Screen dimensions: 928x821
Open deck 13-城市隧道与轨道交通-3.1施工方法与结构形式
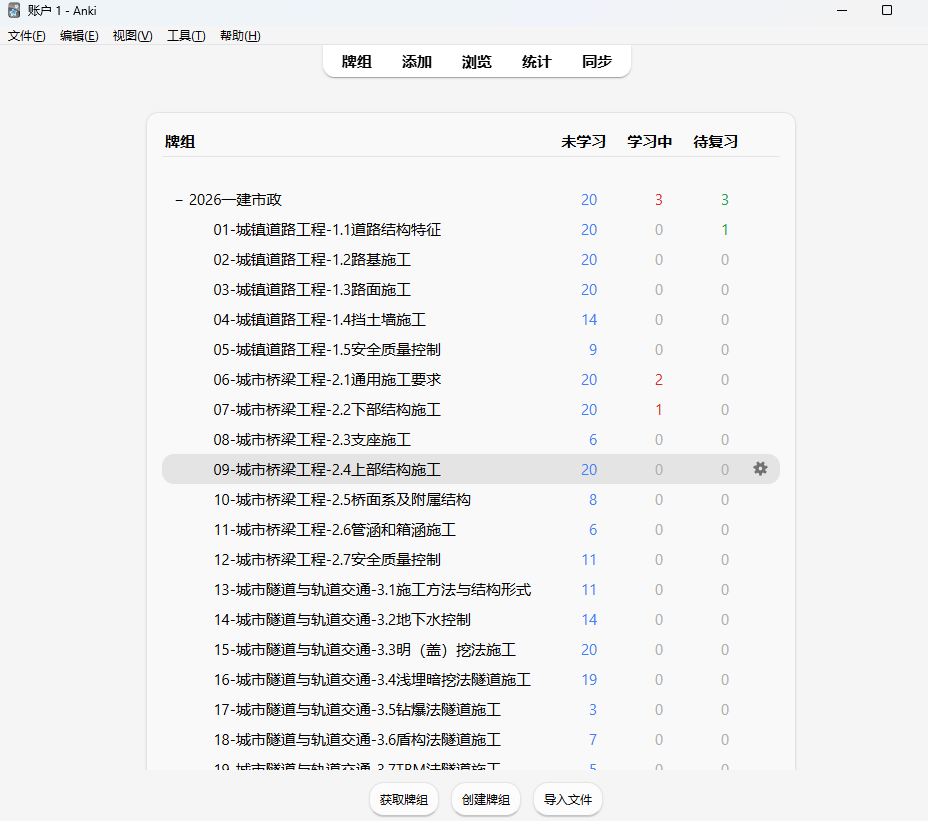(x=372, y=590)
